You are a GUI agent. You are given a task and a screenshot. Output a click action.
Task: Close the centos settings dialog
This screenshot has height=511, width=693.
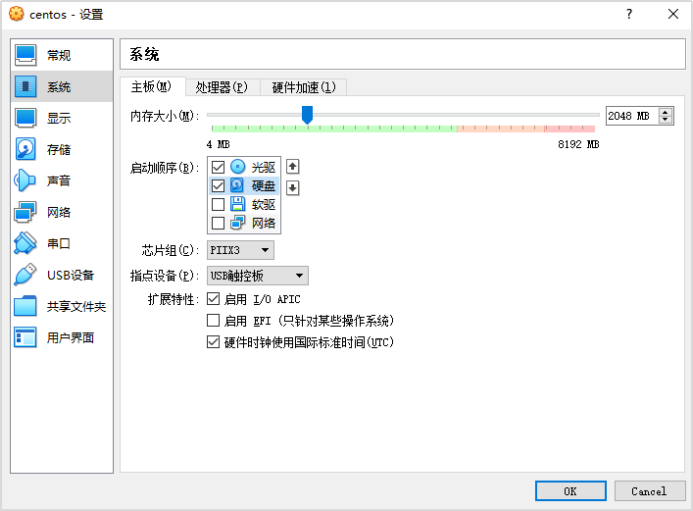coord(673,14)
